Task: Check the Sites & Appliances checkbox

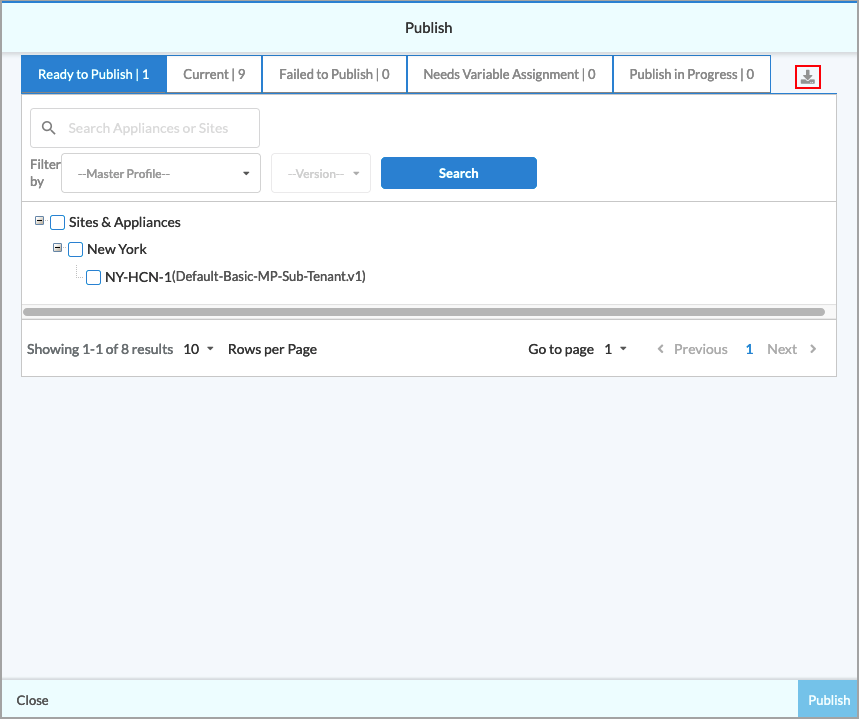Action: [58, 223]
